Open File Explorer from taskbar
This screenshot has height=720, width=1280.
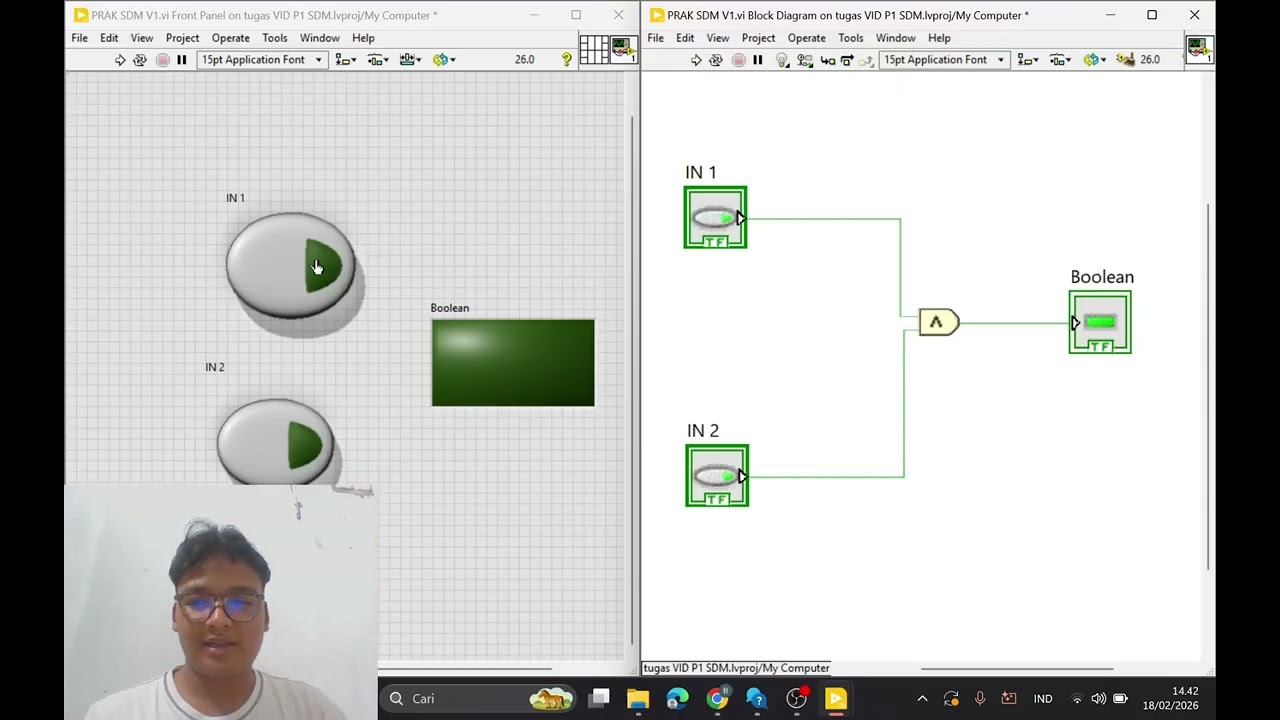tap(638, 698)
